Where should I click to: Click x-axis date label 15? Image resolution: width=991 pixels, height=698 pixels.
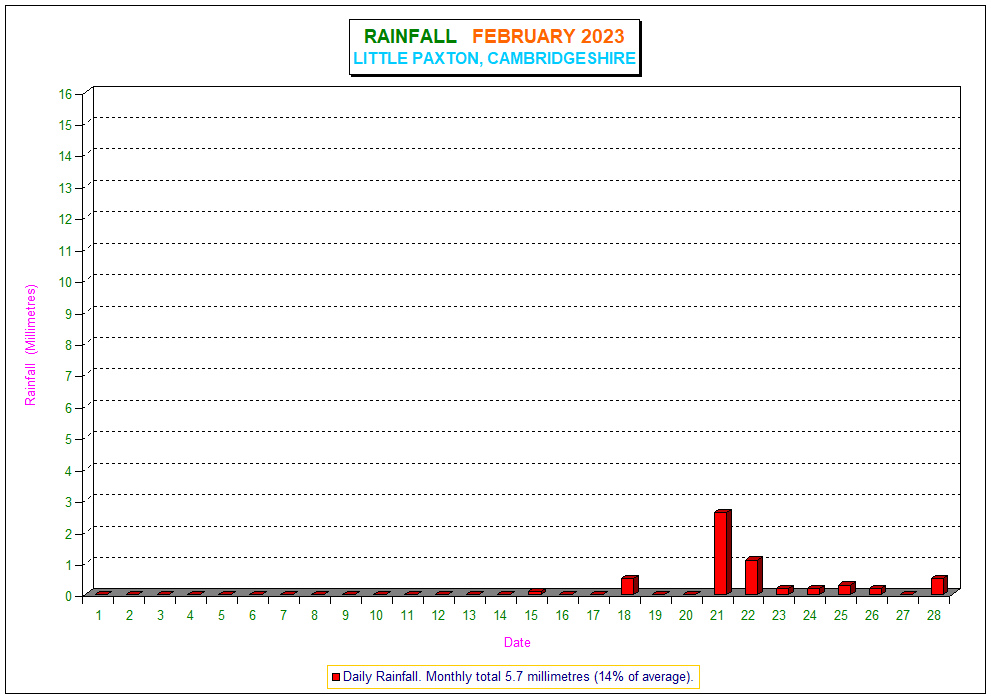(532, 616)
